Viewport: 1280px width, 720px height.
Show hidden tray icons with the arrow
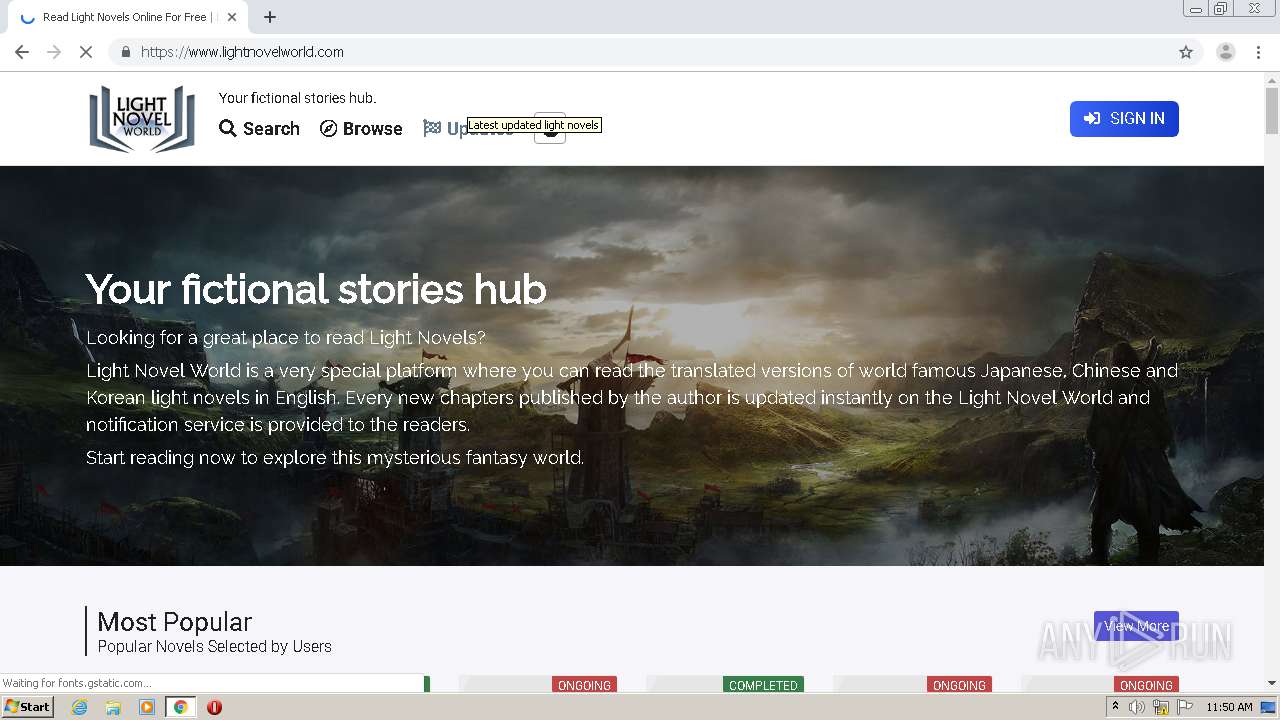tap(1116, 707)
